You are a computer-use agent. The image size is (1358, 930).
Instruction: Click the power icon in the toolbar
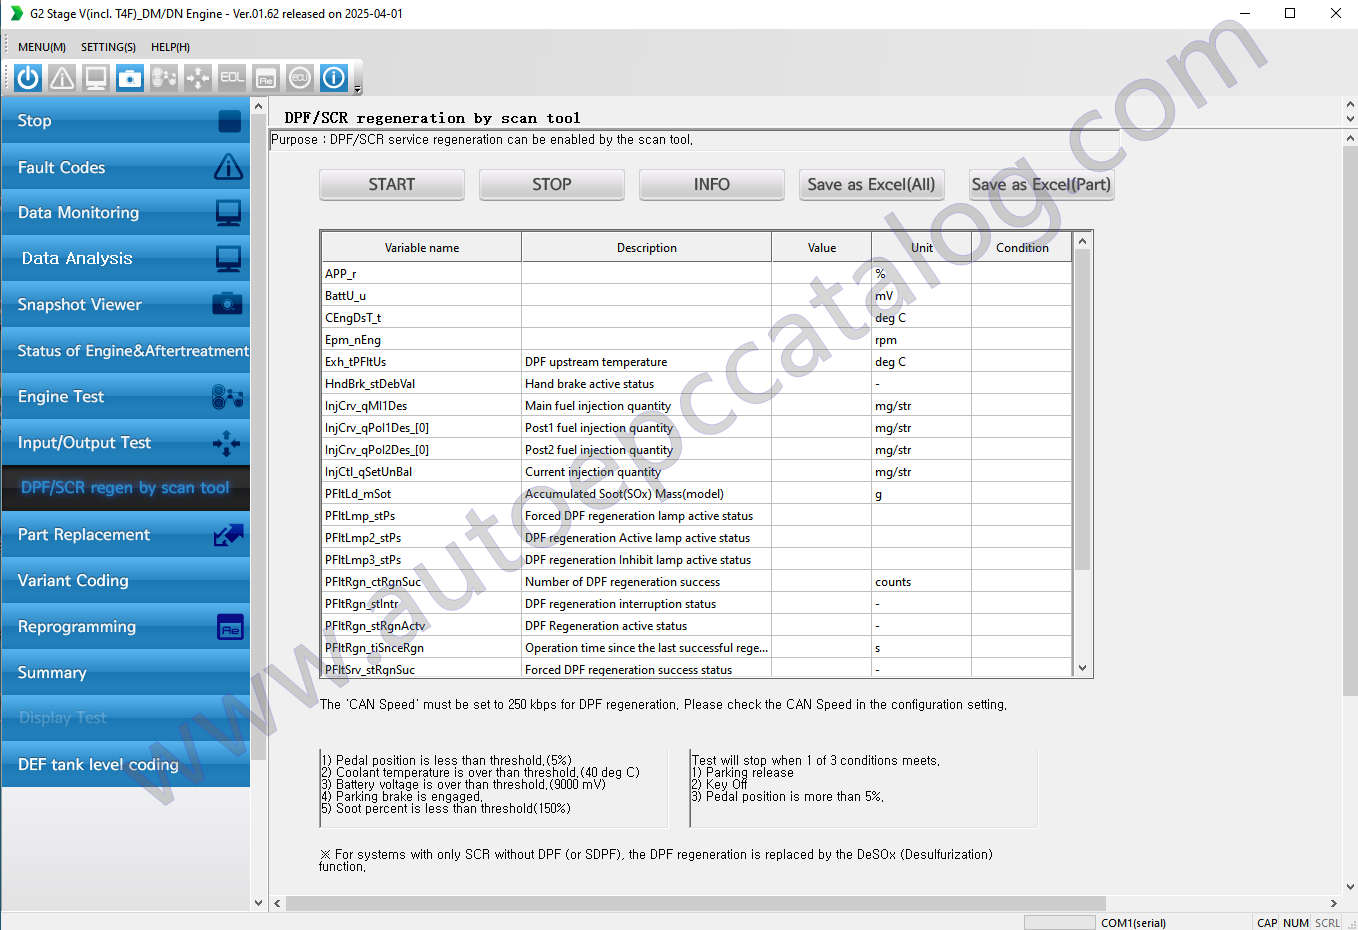[x=28, y=78]
